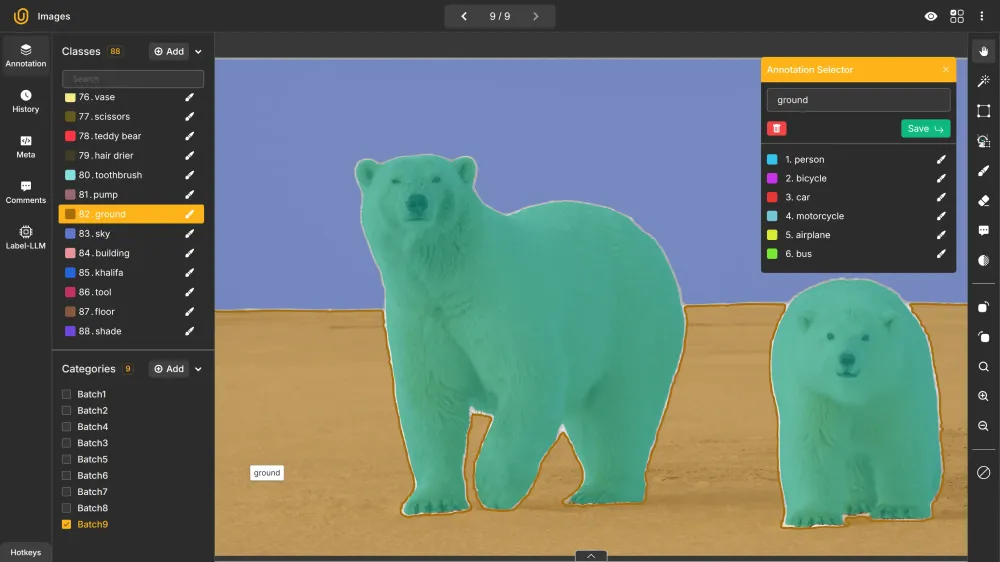Expand the bottom panel chevron
1000x562 pixels.
[591, 556]
